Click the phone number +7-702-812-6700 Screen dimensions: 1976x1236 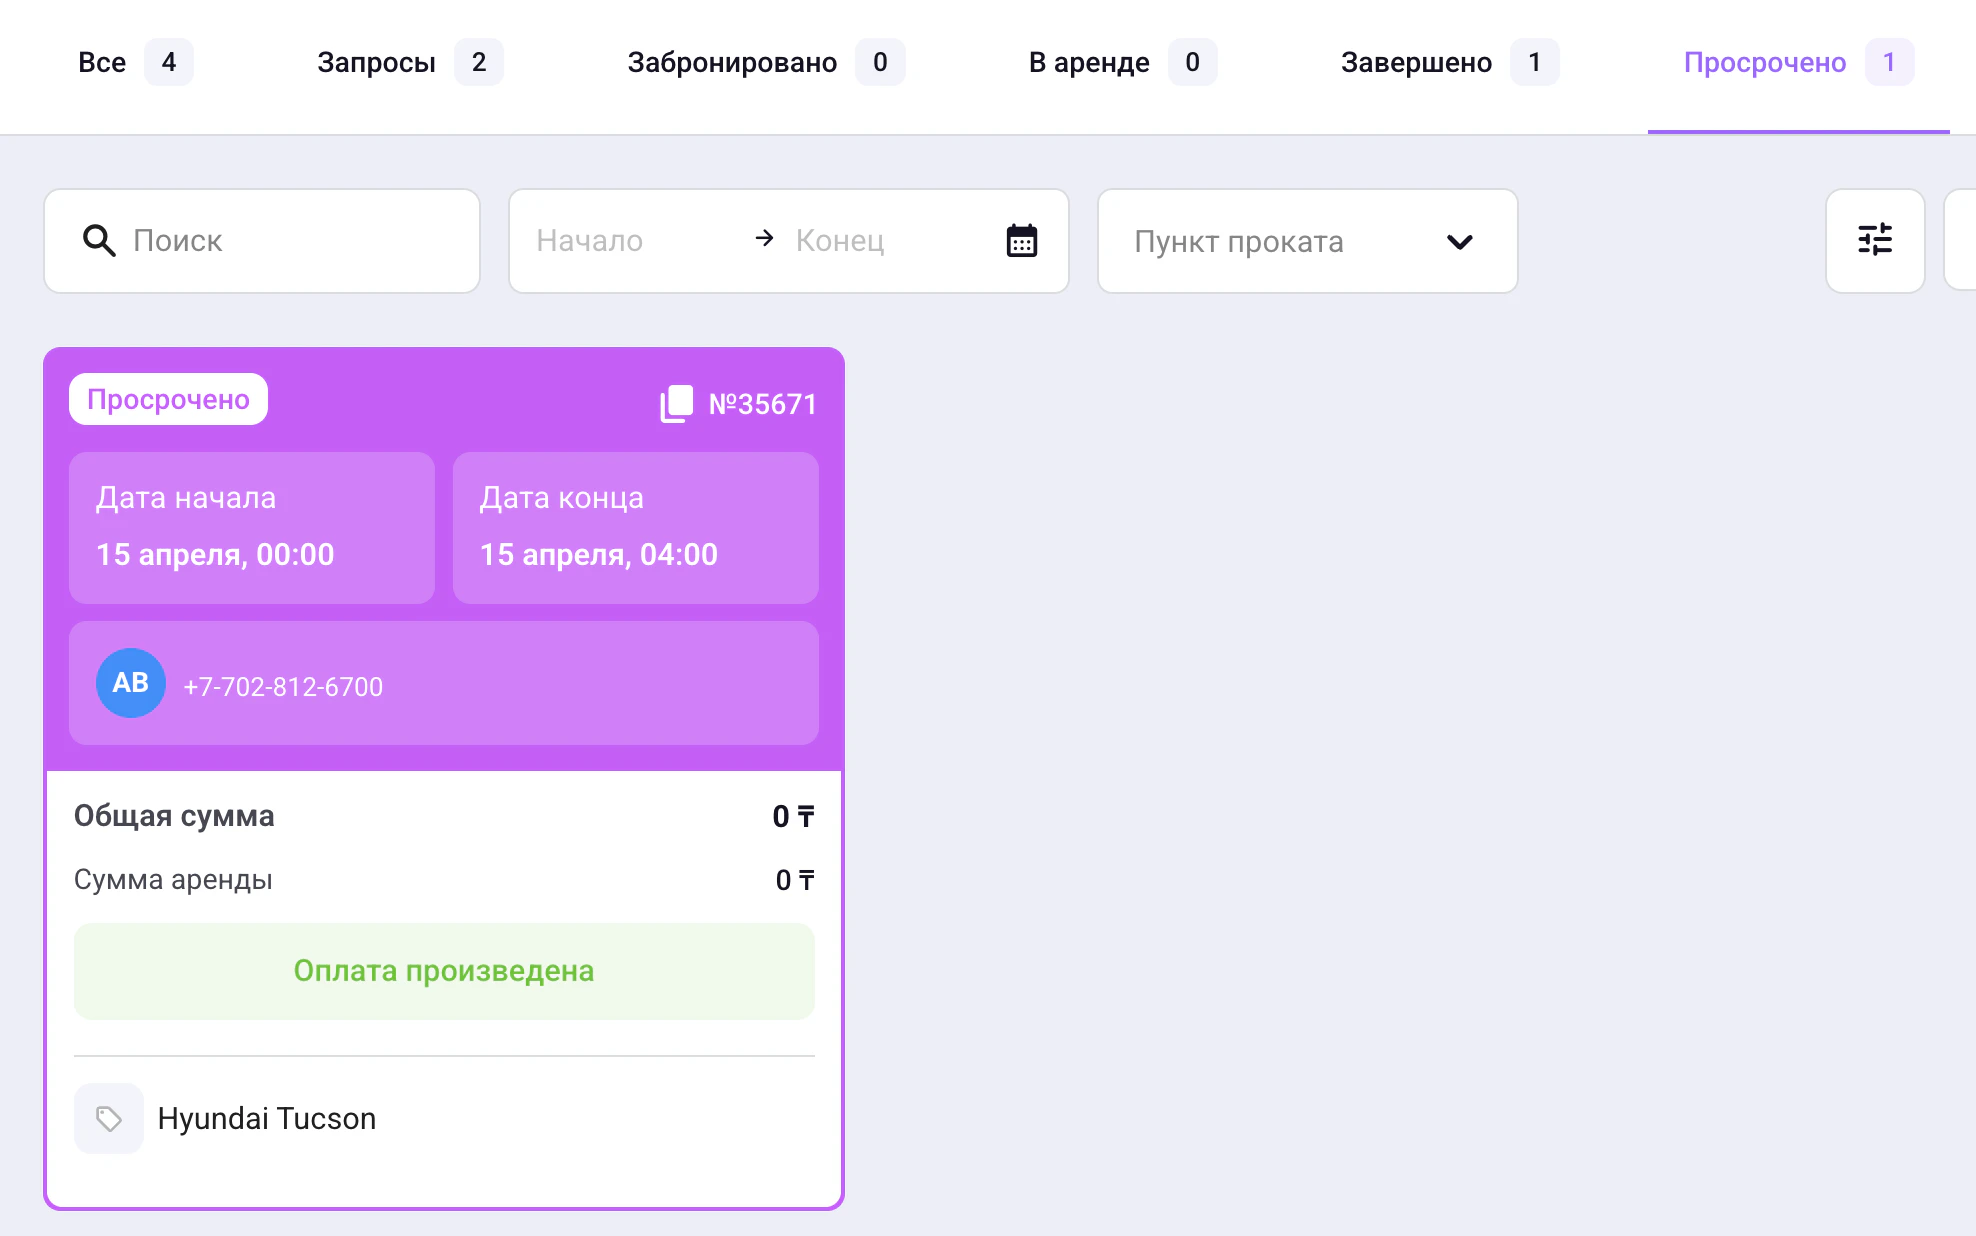click(x=283, y=686)
